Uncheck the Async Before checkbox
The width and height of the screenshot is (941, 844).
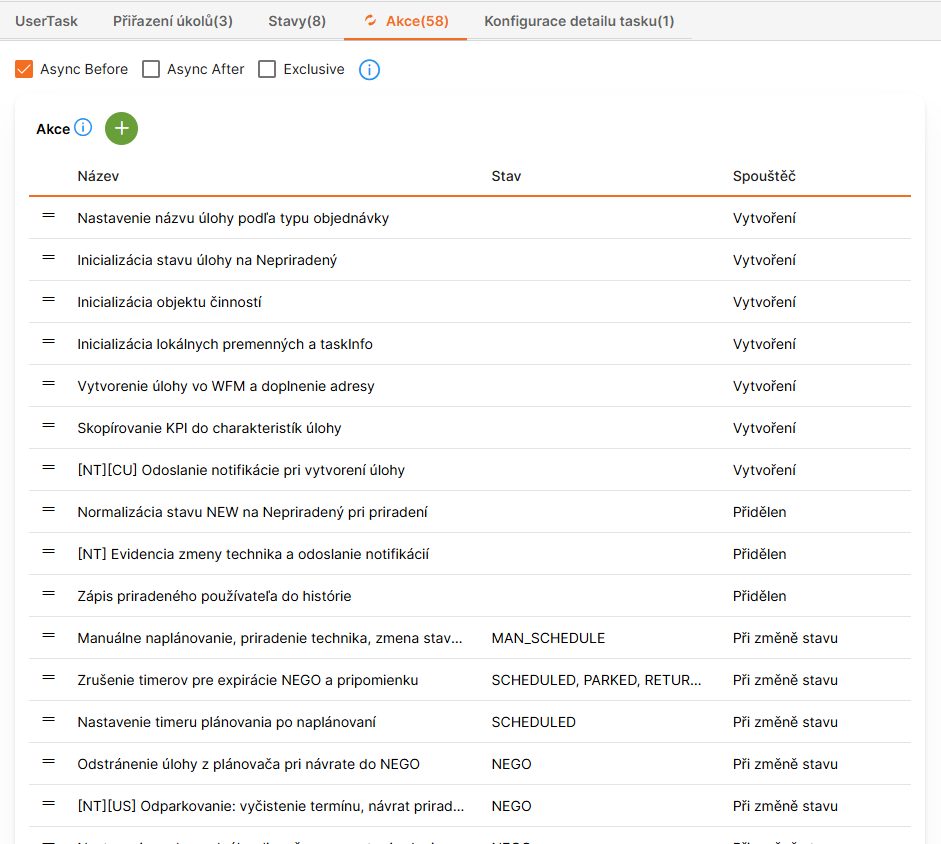(24, 69)
